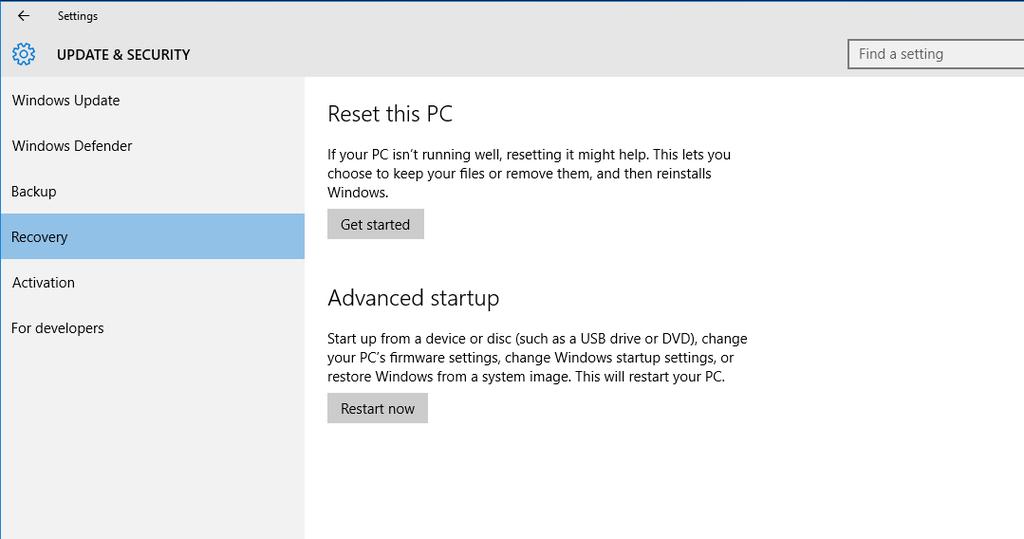This screenshot has height=539, width=1024.
Task: Click the UPDATE & SECURITY title
Action: coord(123,55)
